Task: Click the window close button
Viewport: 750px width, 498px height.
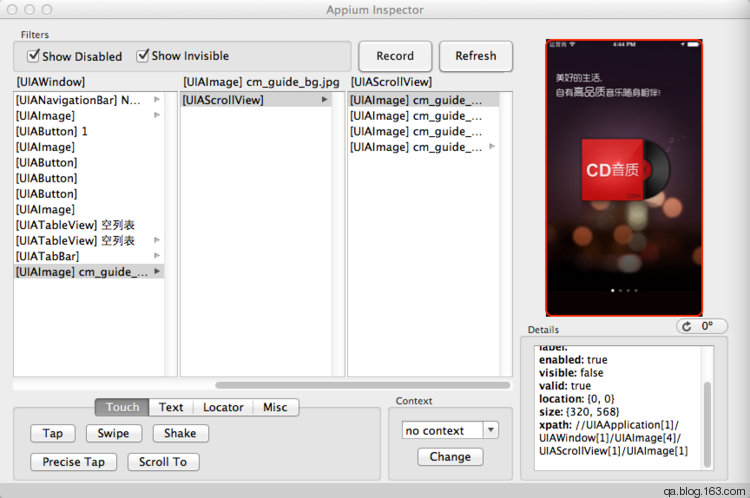Action: coord(12,10)
